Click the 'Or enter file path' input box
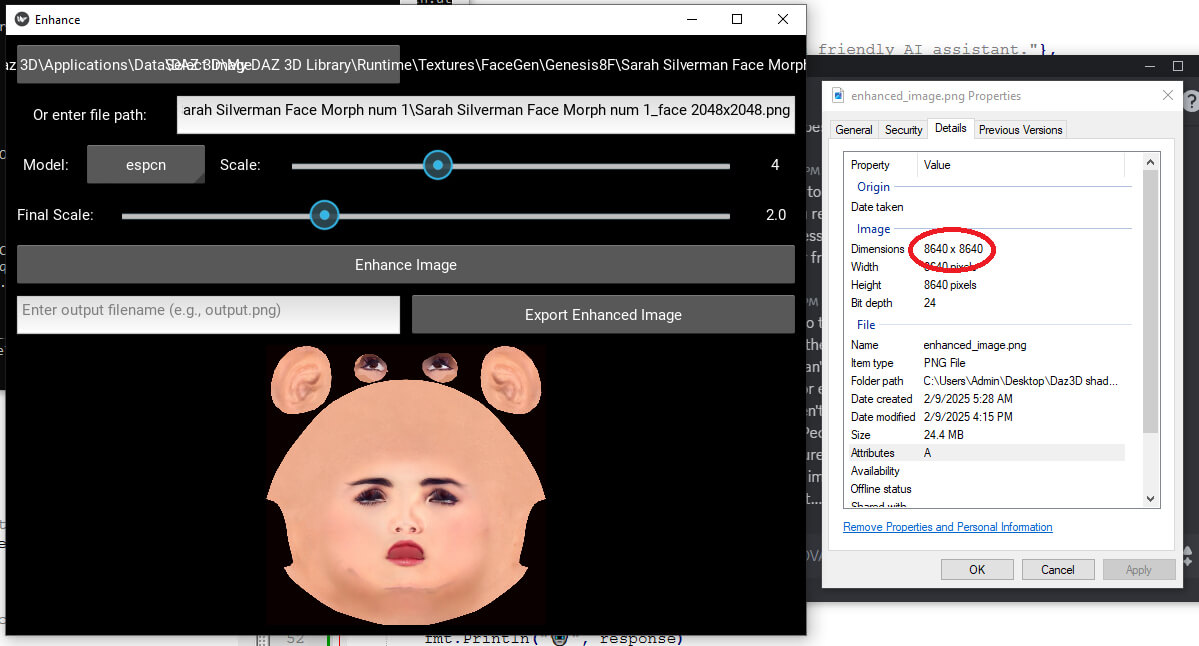Viewport: 1199px width, 646px height. (x=486, y=115)
